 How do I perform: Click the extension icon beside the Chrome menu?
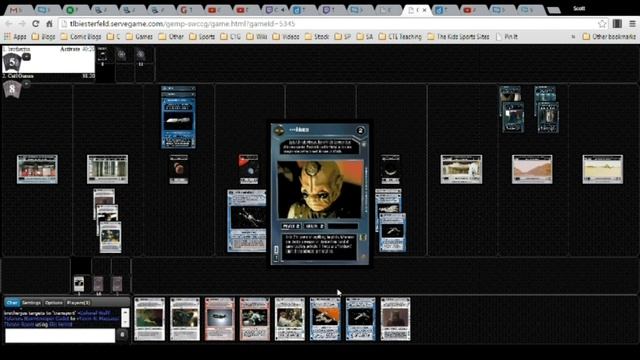pos(617,24)
